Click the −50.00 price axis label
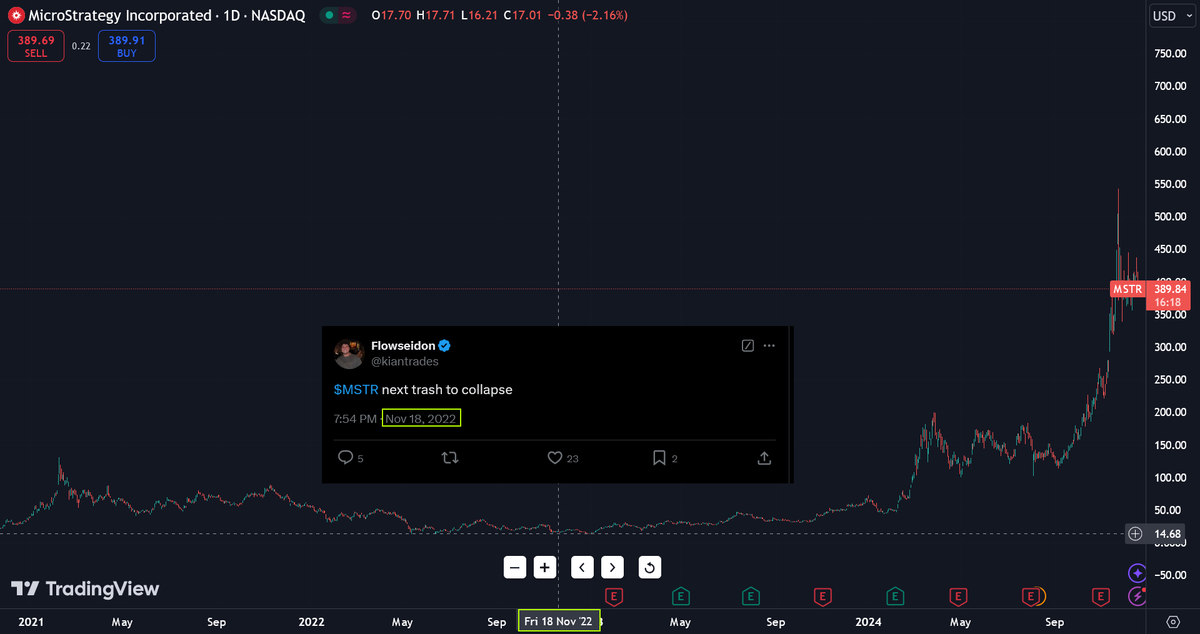 coord(1168,575)
